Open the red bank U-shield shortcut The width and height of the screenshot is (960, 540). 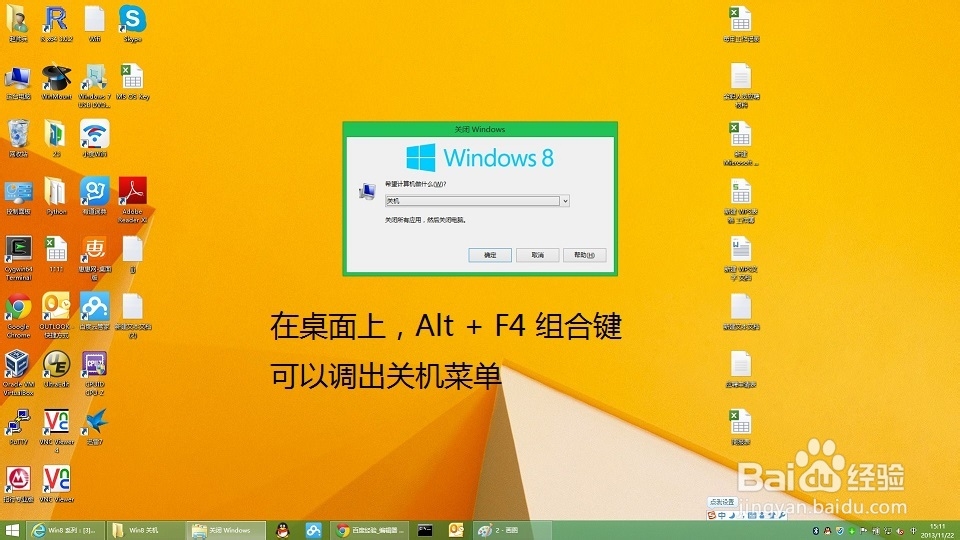pos(18,484)
